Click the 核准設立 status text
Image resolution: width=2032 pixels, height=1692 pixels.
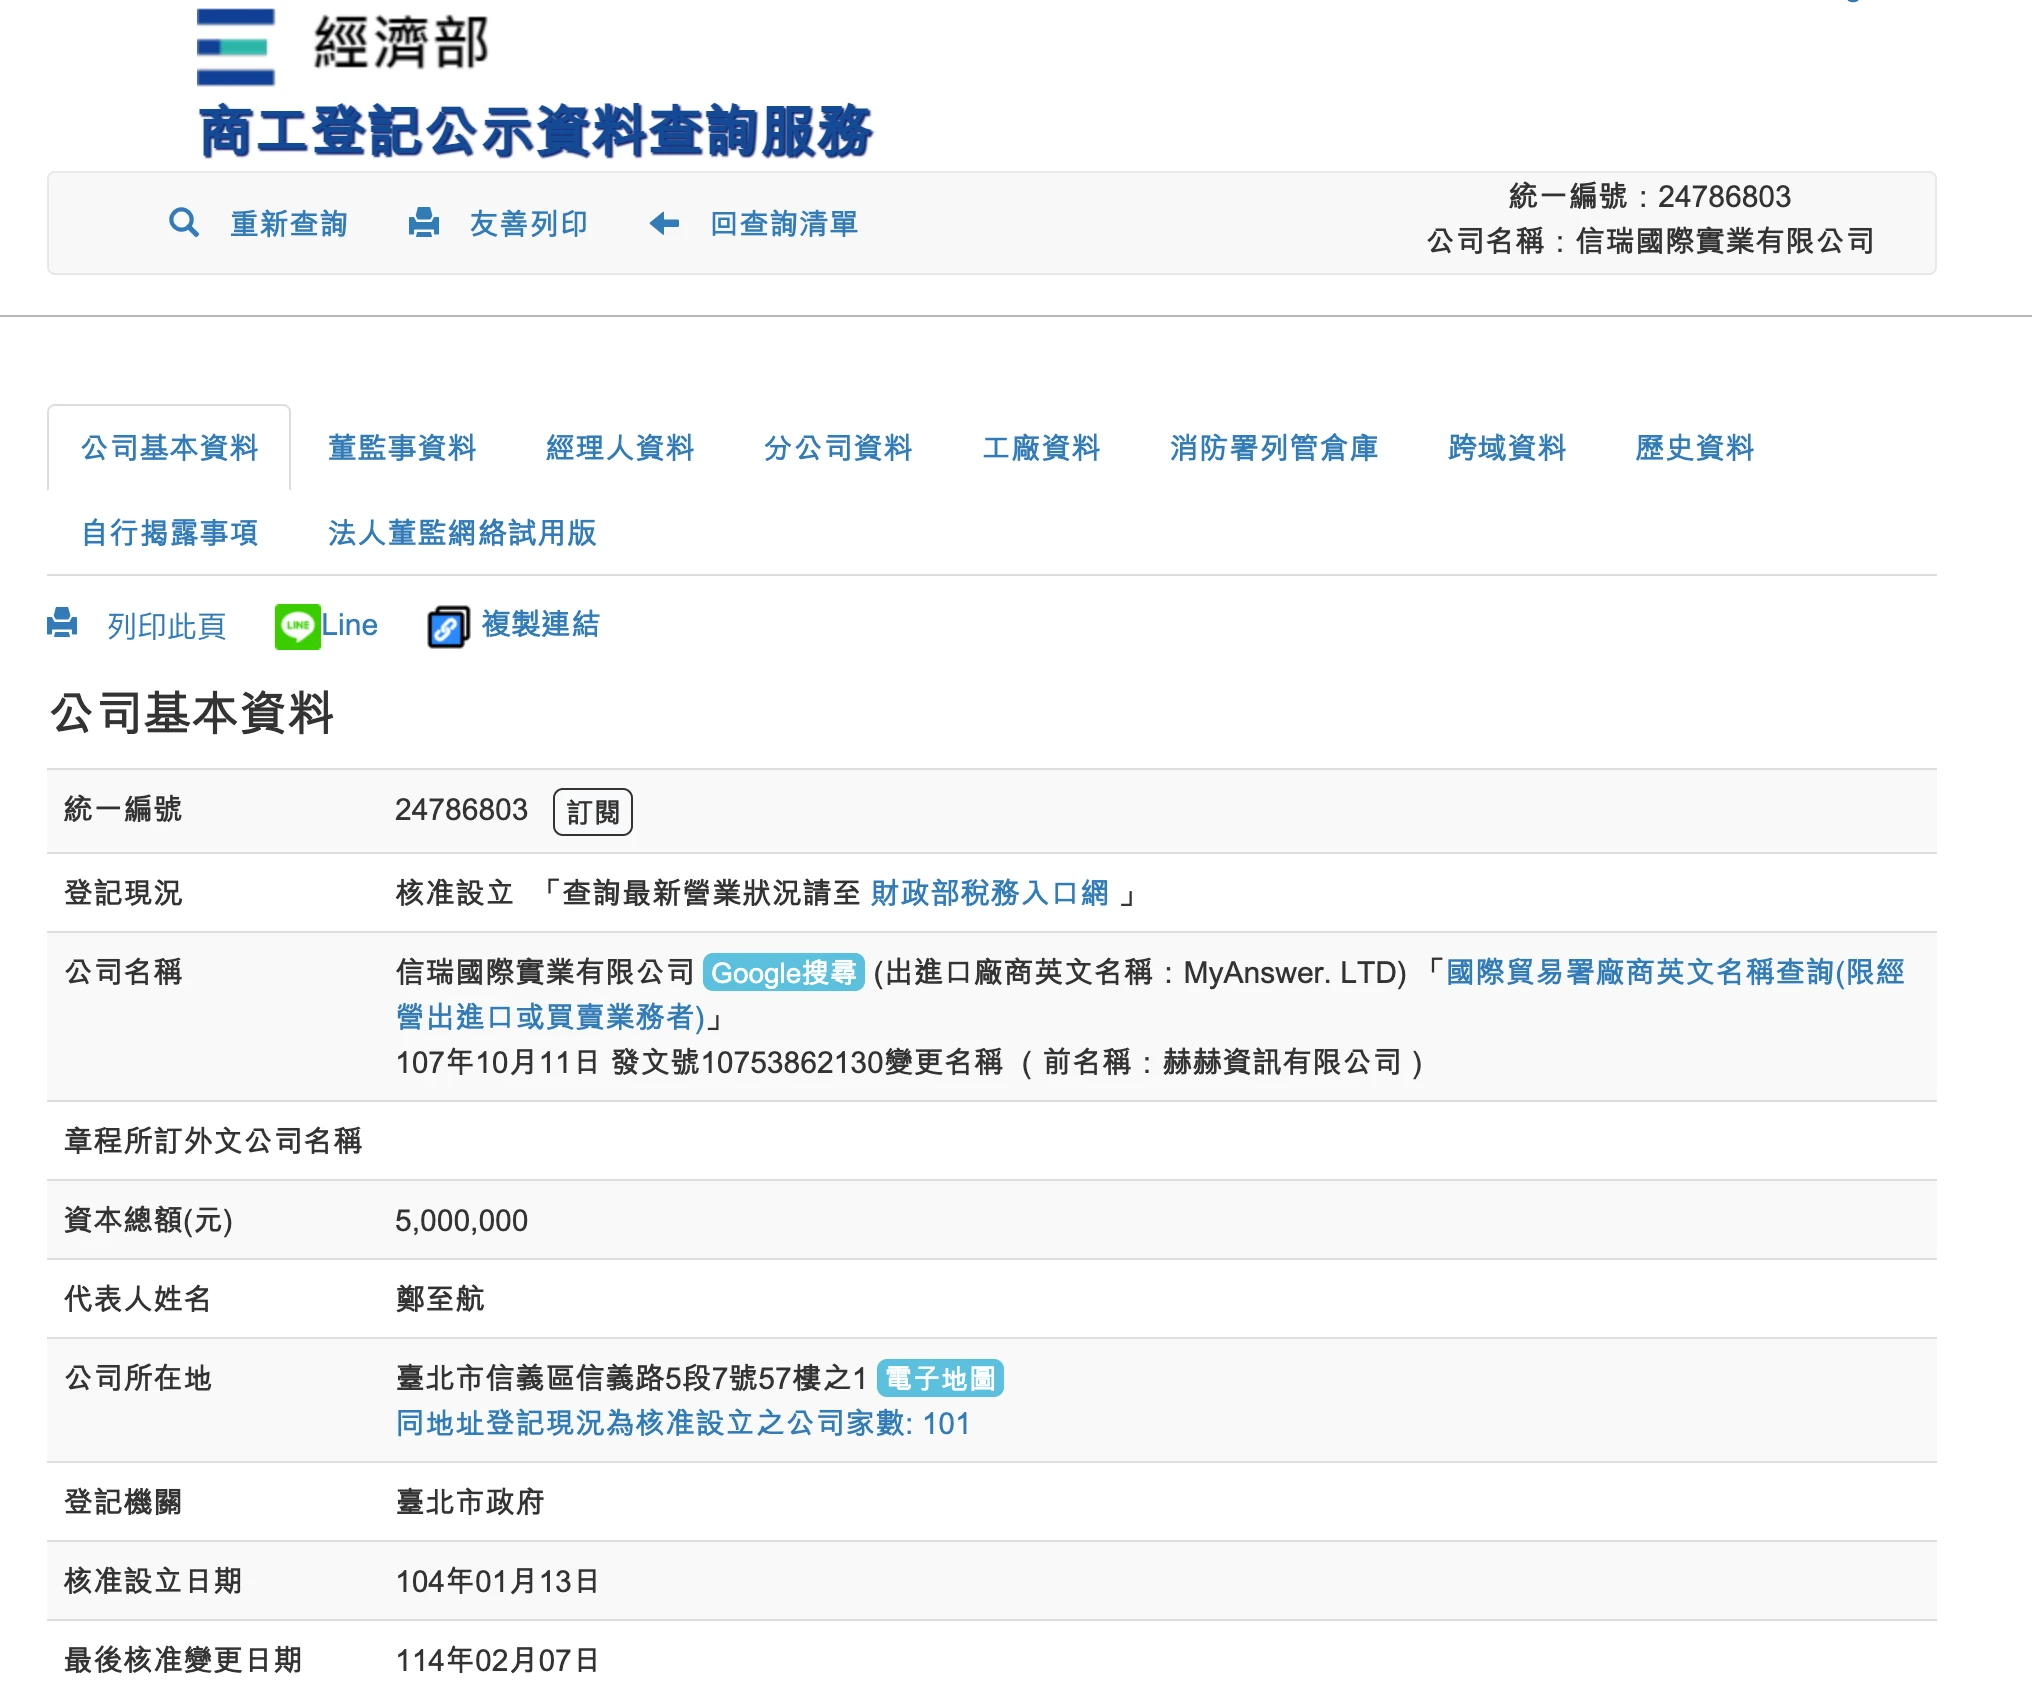455,892
